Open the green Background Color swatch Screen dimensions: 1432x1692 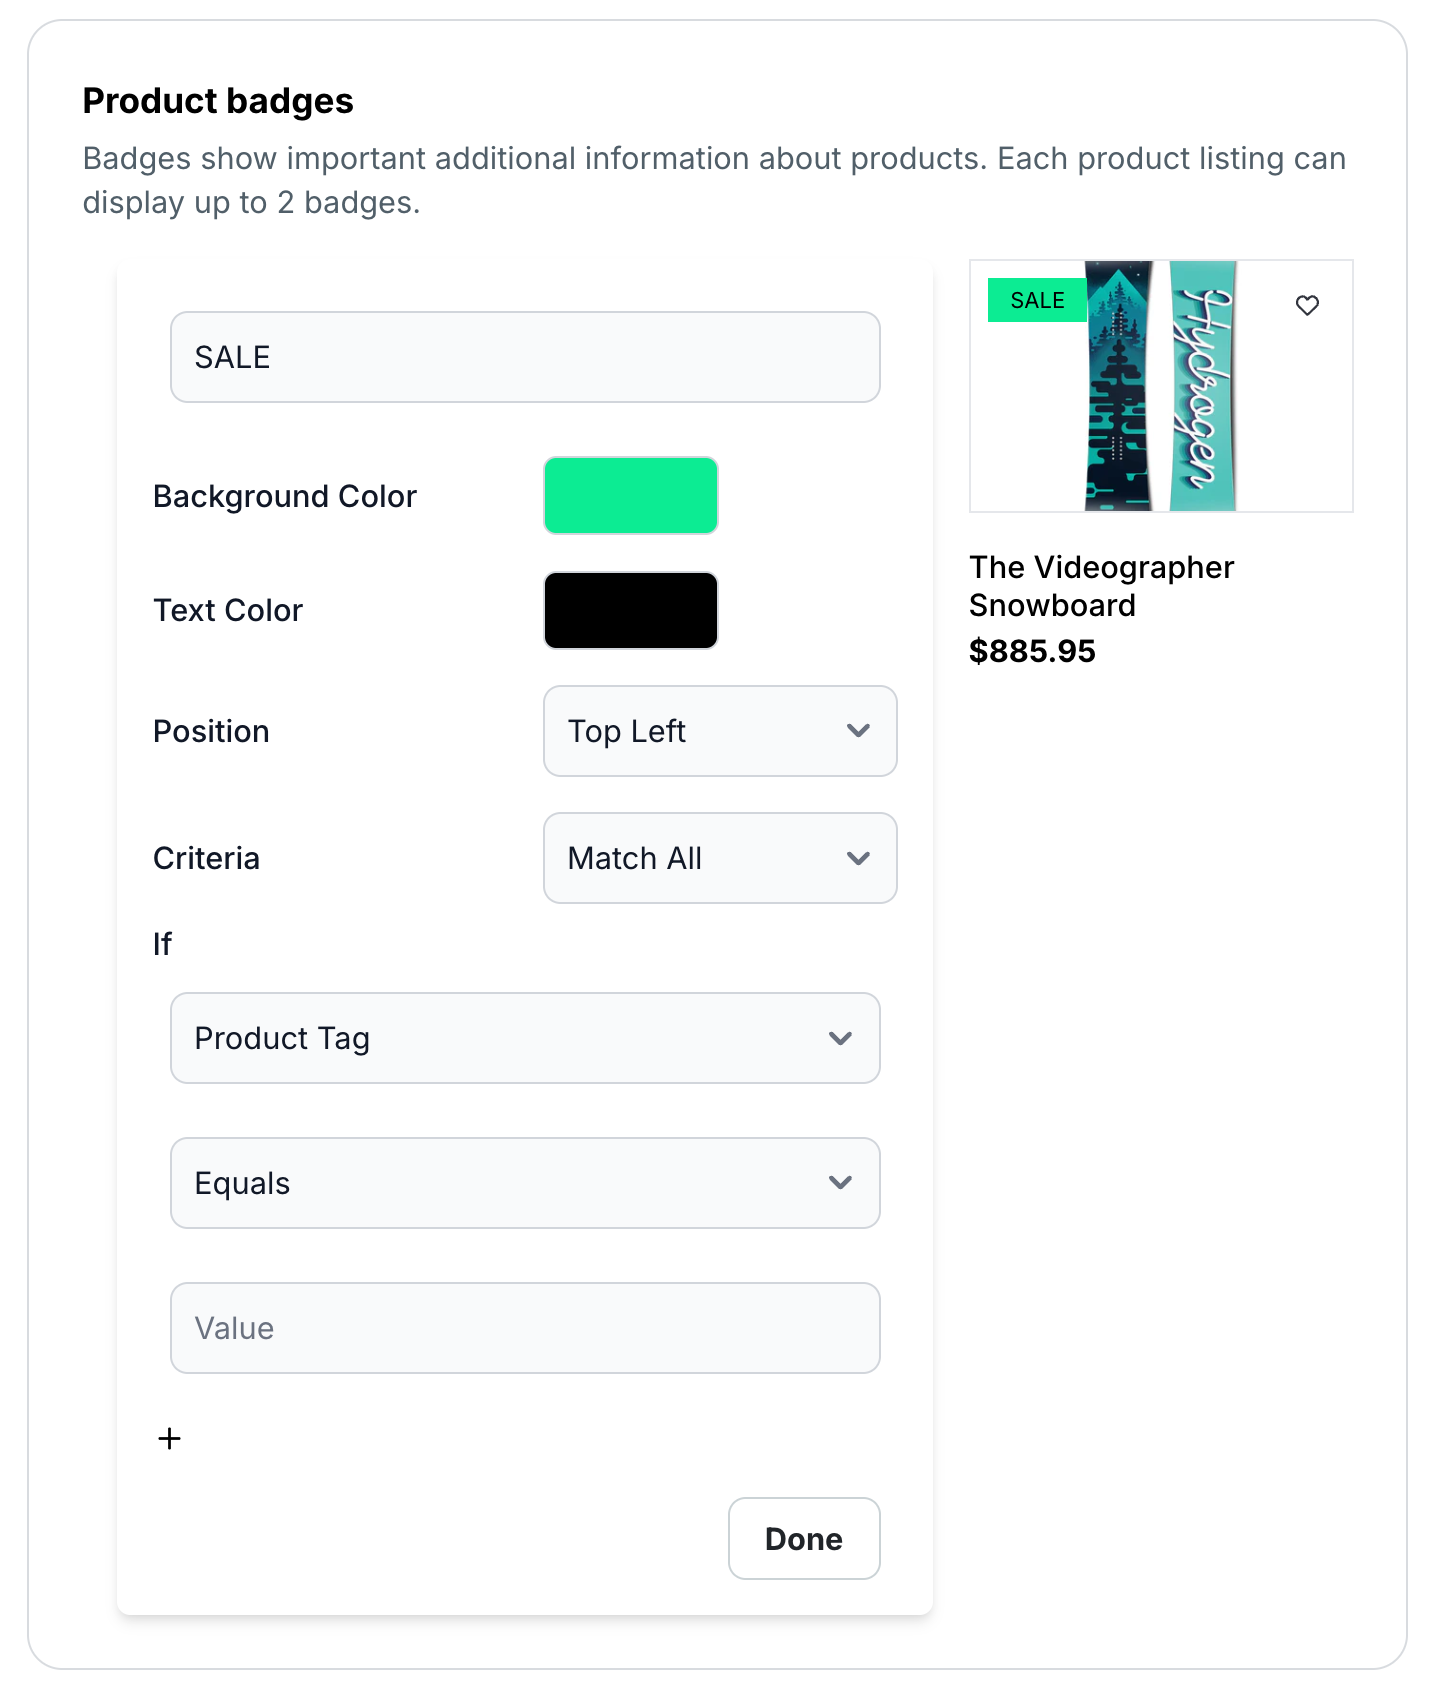[631, 496]
